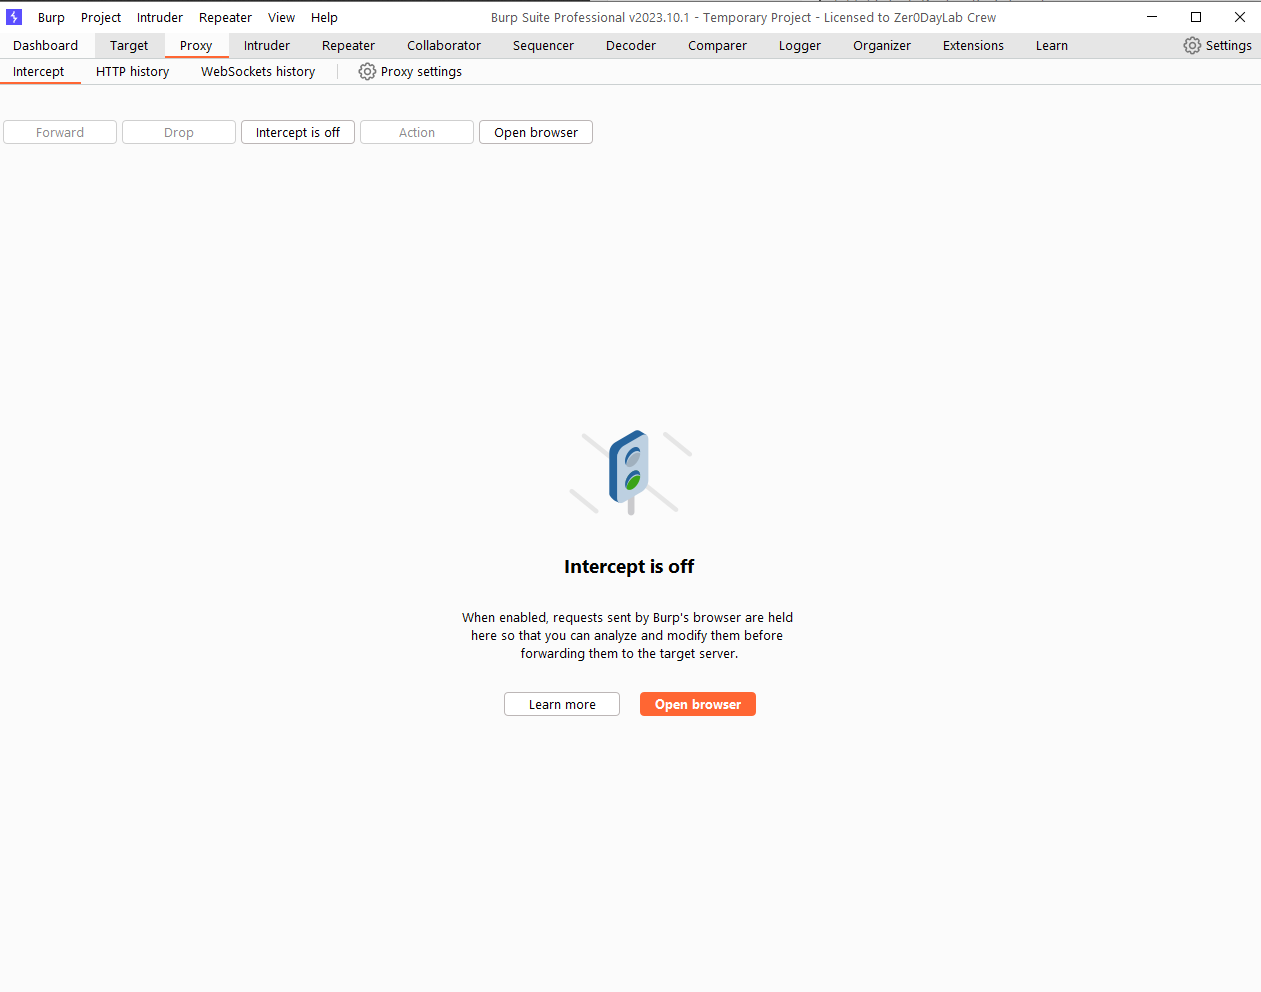
Task: Click the orange Open browser button
Action: pos(698,705)
